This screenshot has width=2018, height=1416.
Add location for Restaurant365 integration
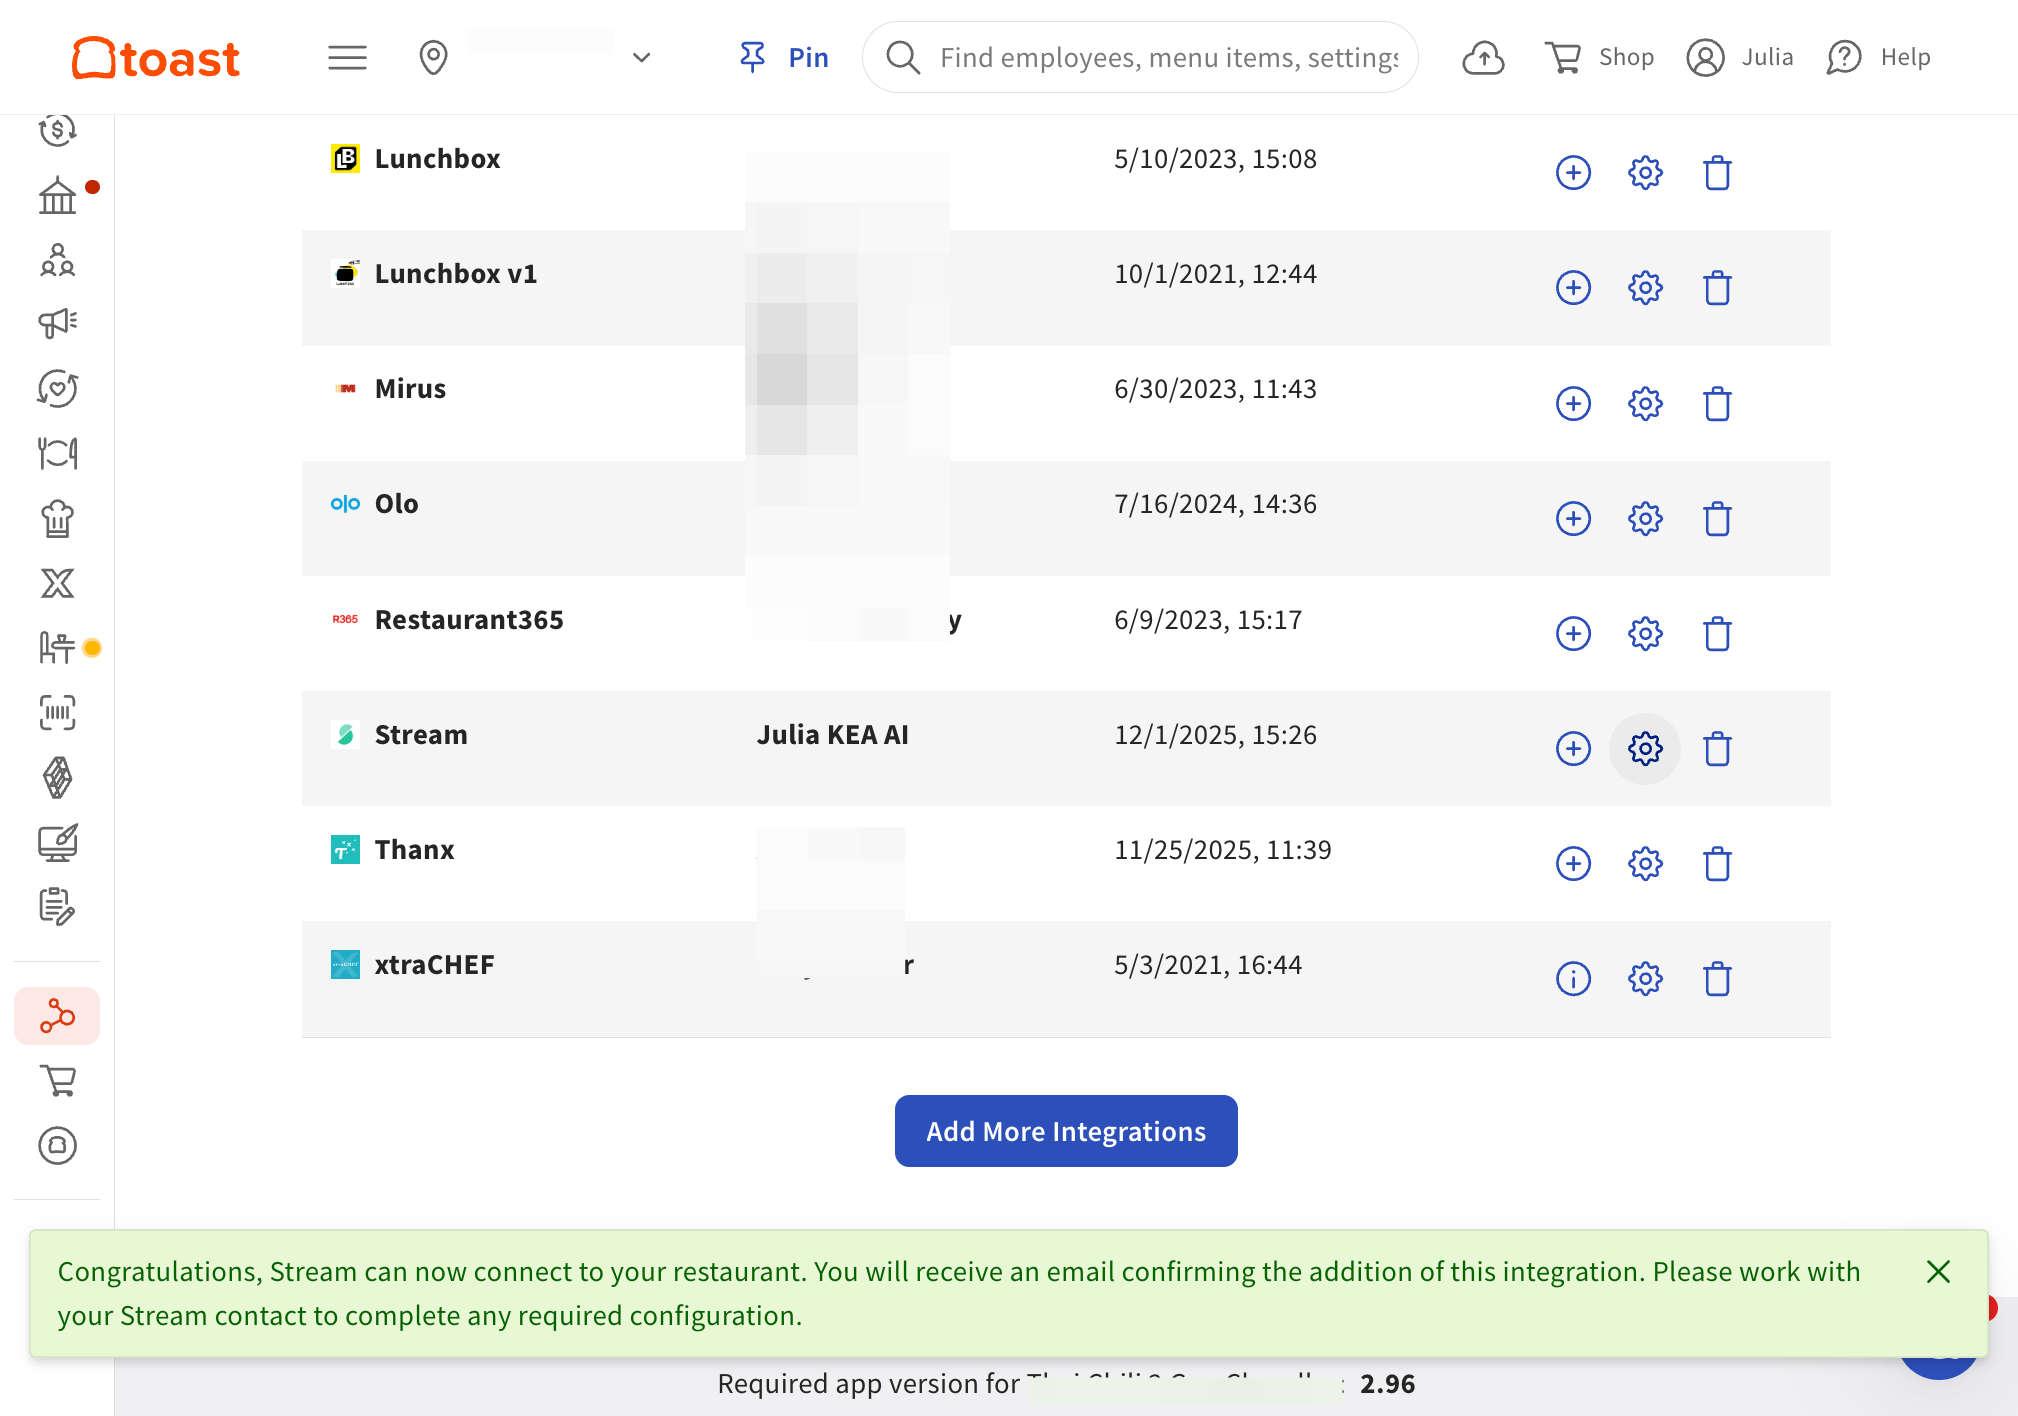pyautogui.click(x=1573, y=634)
